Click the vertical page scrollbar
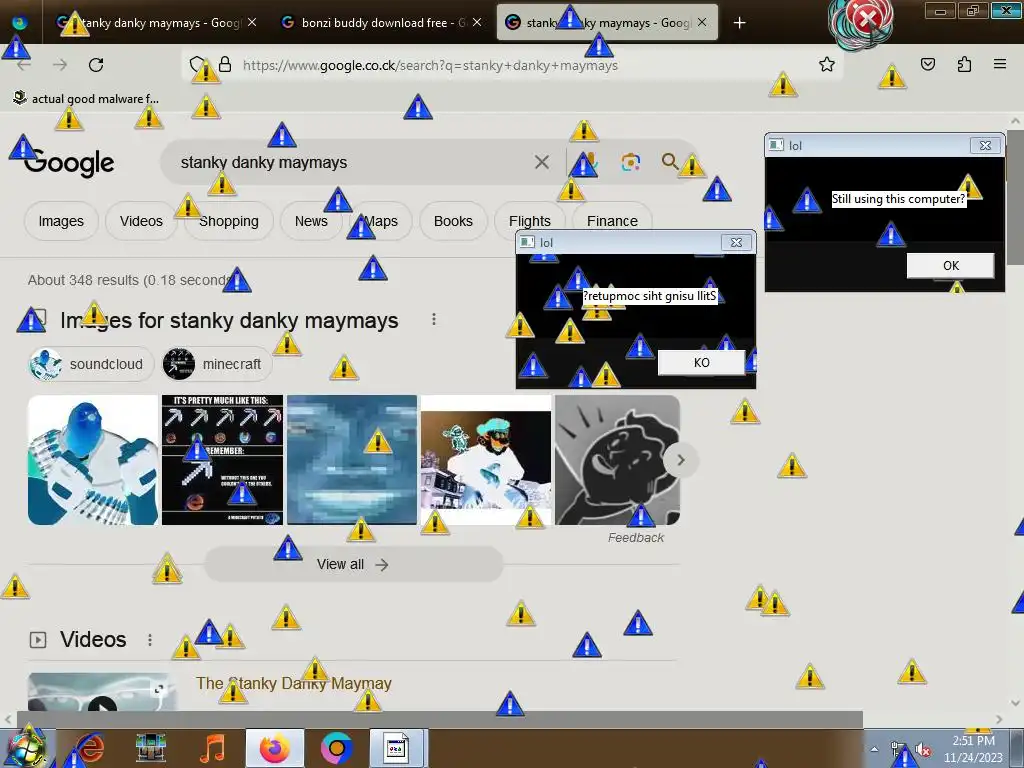This screenshot has height=768, width=1024. click(x=1015, y=197)
